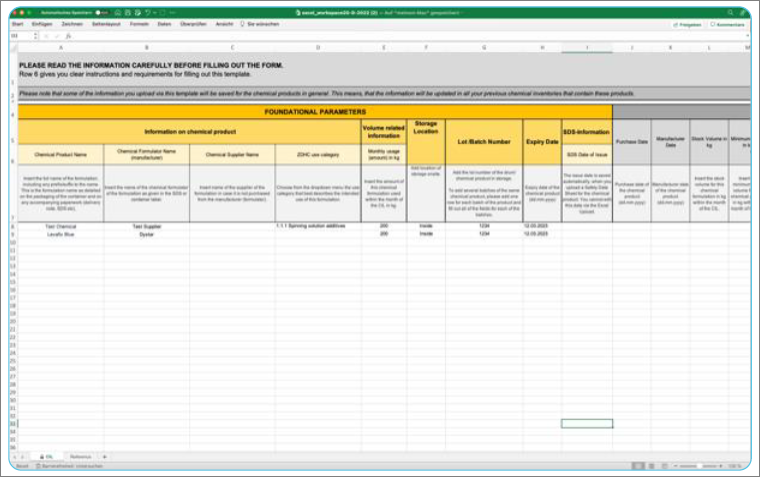Click the Name Box cell reference field
760x477 pixels.
point(20,36)
